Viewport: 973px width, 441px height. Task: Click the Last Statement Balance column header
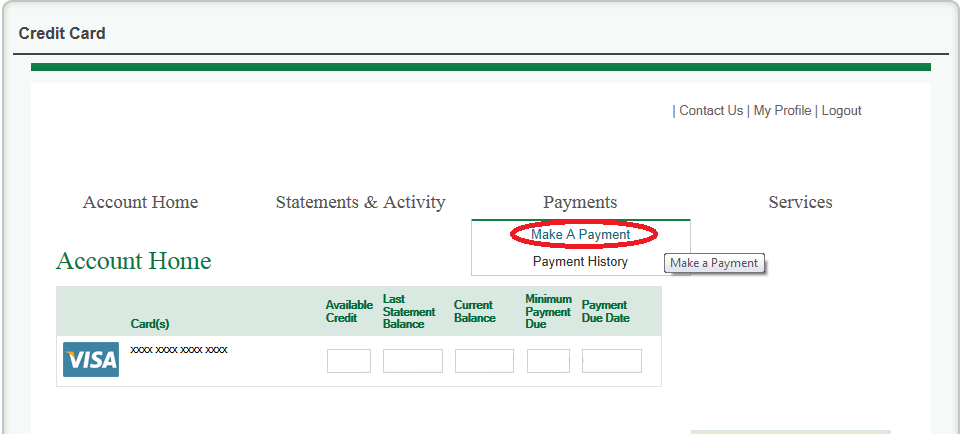(409, 311)
